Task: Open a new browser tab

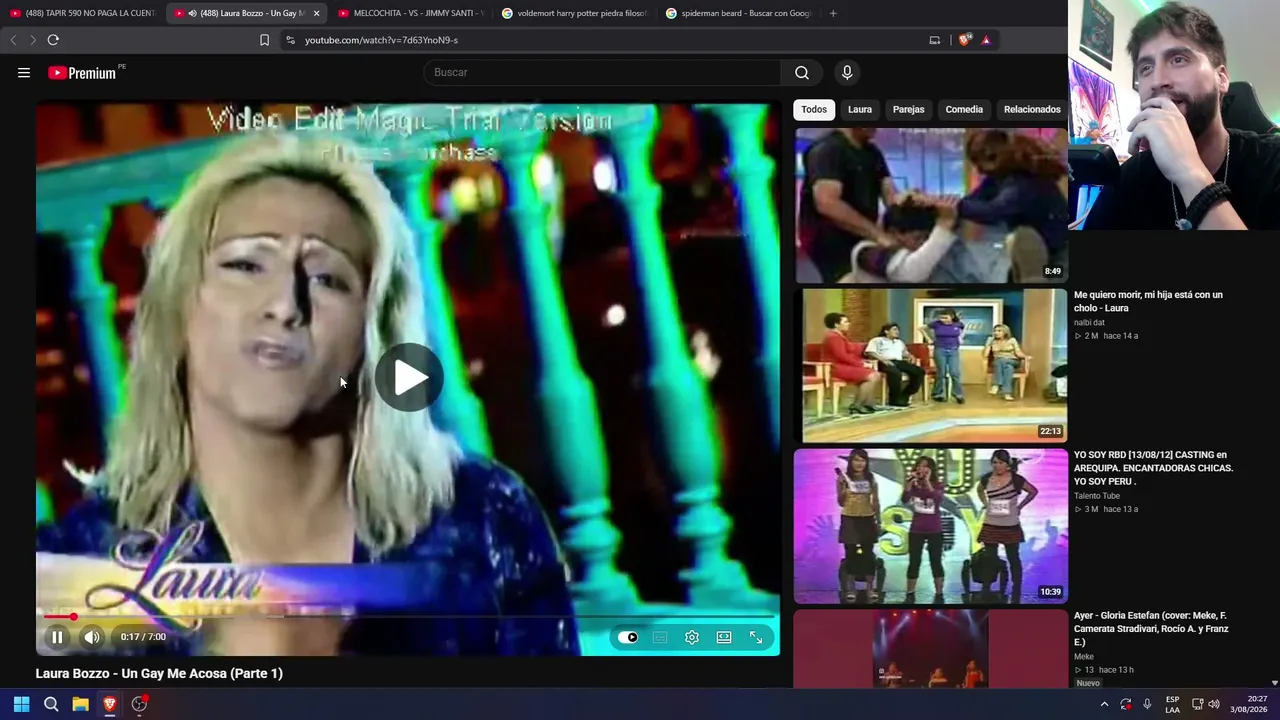Action: 833,13
